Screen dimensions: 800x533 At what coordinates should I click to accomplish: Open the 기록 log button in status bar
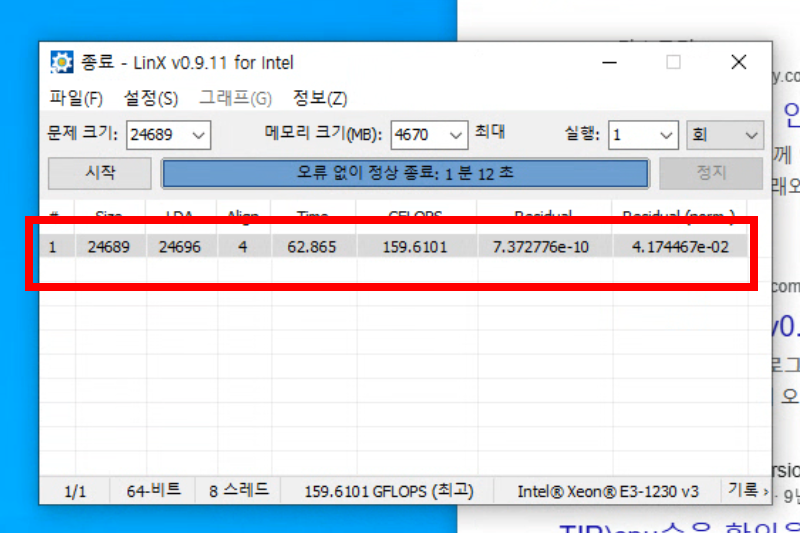(747, 491)
